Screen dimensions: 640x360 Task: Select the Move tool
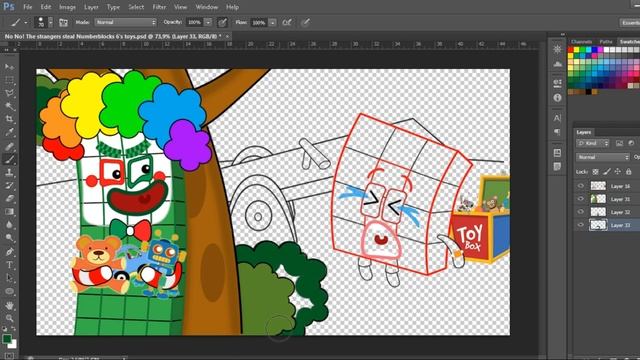pos(9,67)
